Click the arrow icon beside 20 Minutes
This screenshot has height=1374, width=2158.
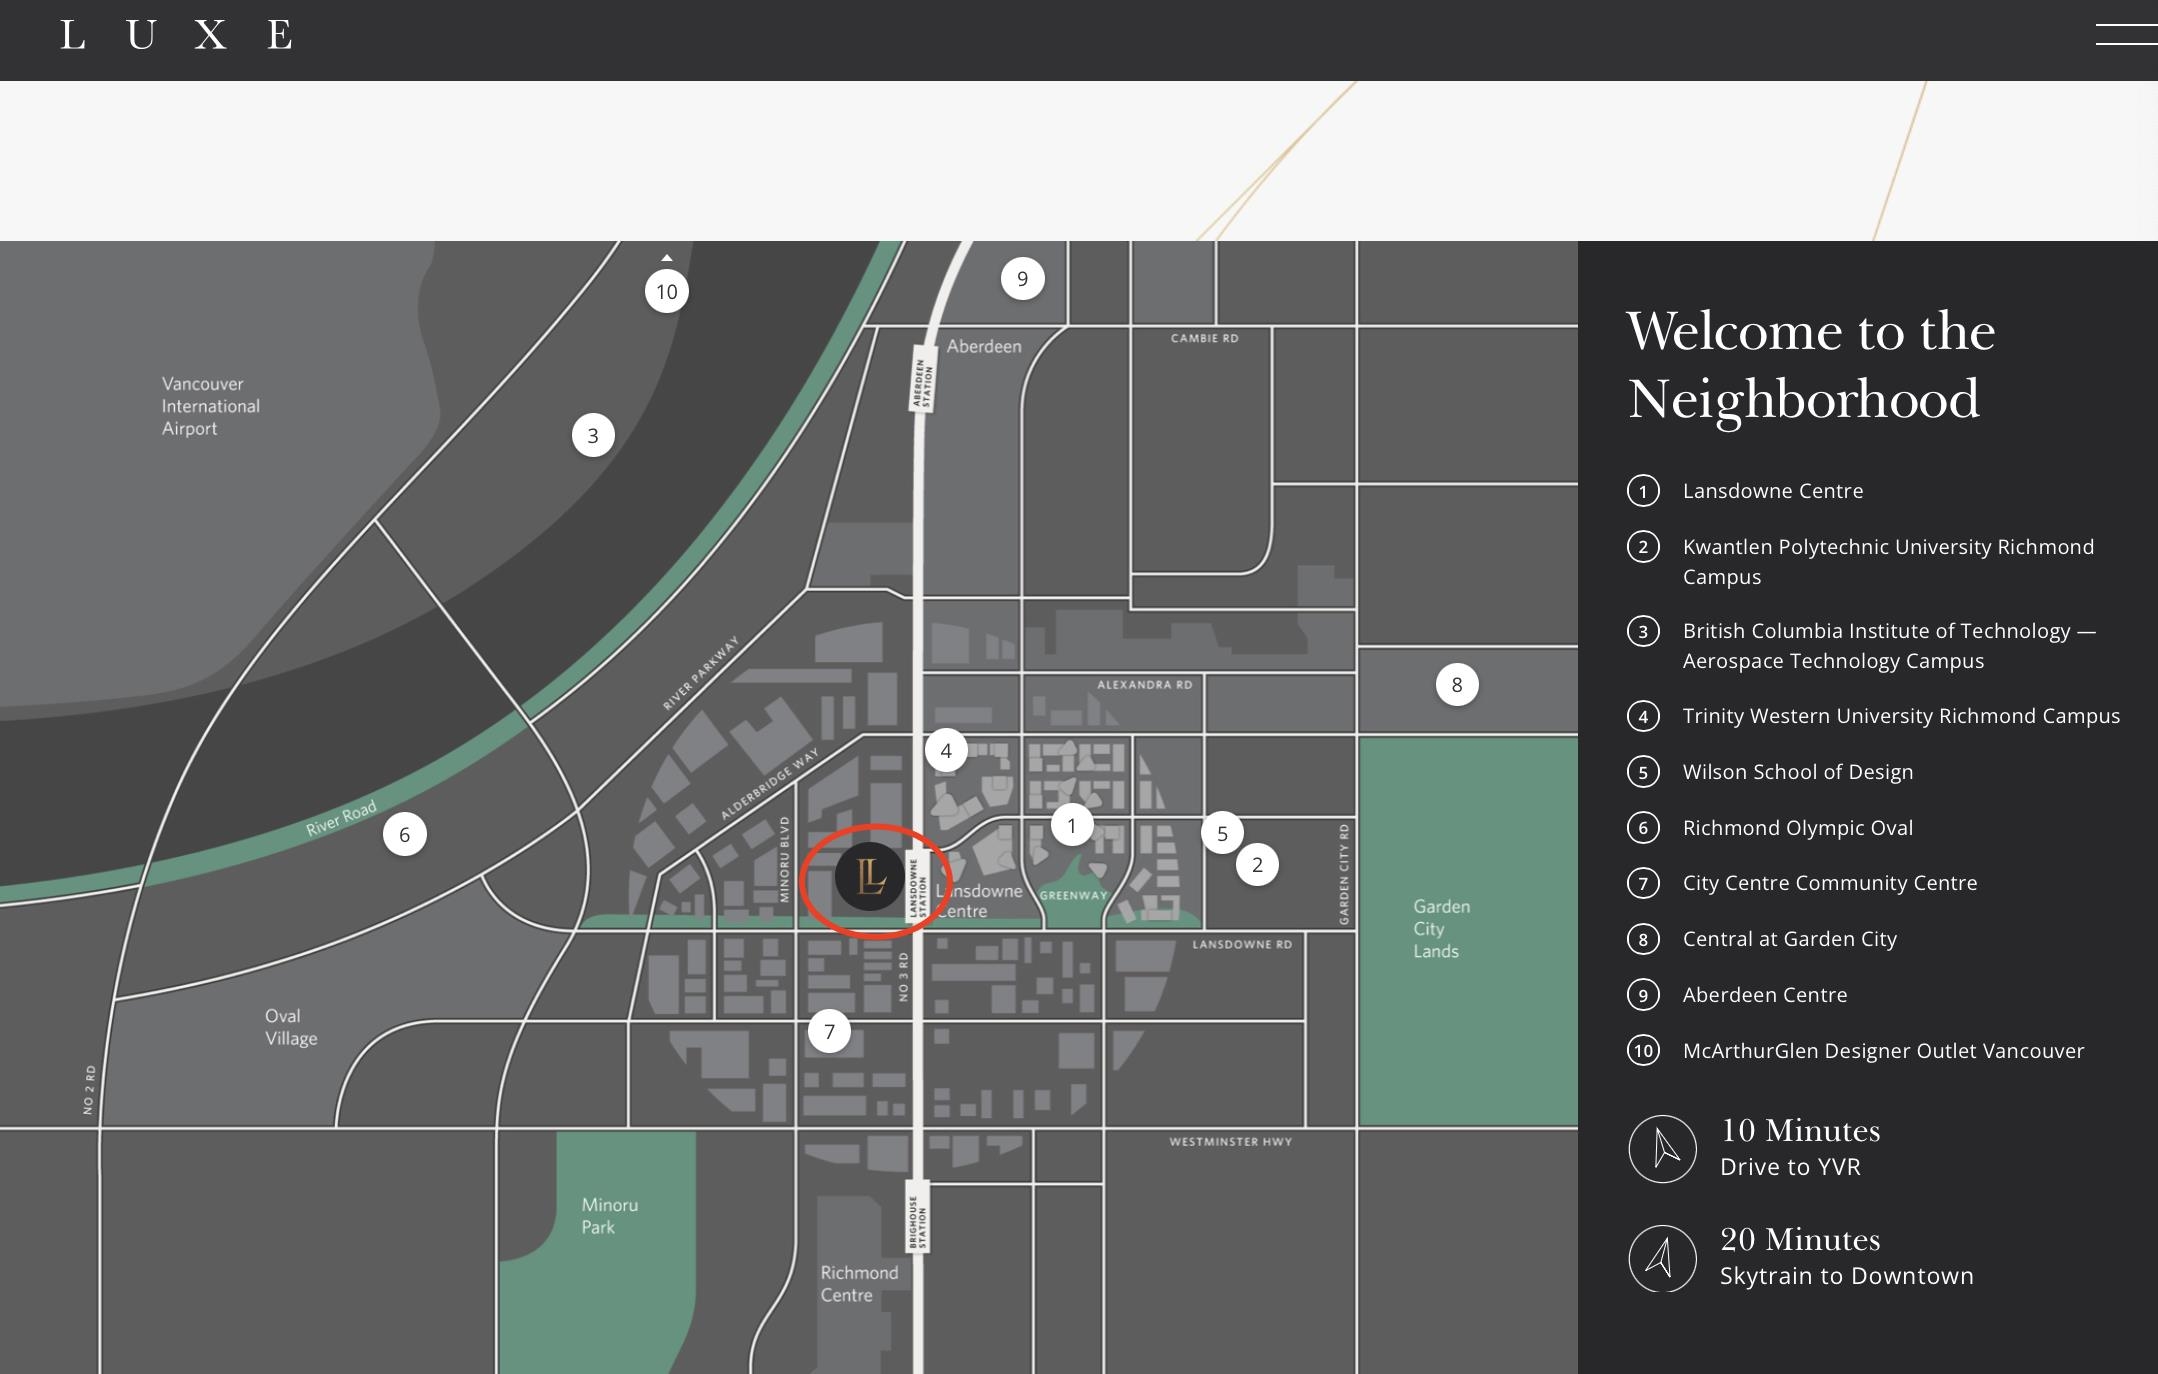coord(1663,1258)
